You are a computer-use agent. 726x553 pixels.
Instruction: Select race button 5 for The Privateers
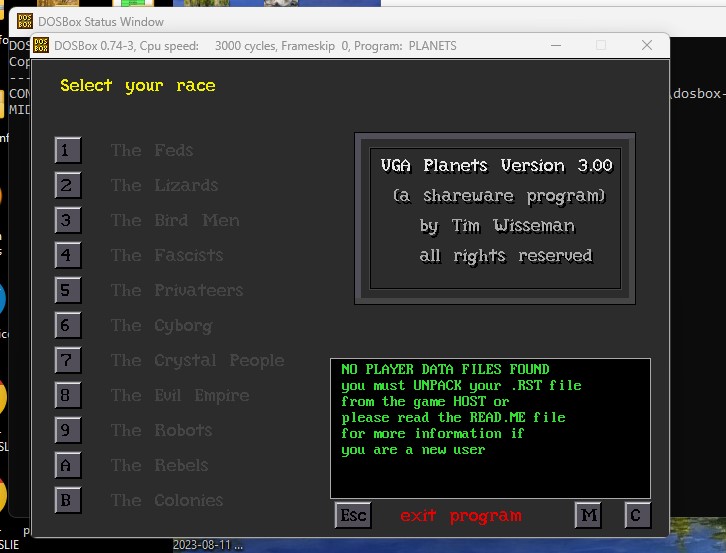pyautogui.click(x=68, y=290)
